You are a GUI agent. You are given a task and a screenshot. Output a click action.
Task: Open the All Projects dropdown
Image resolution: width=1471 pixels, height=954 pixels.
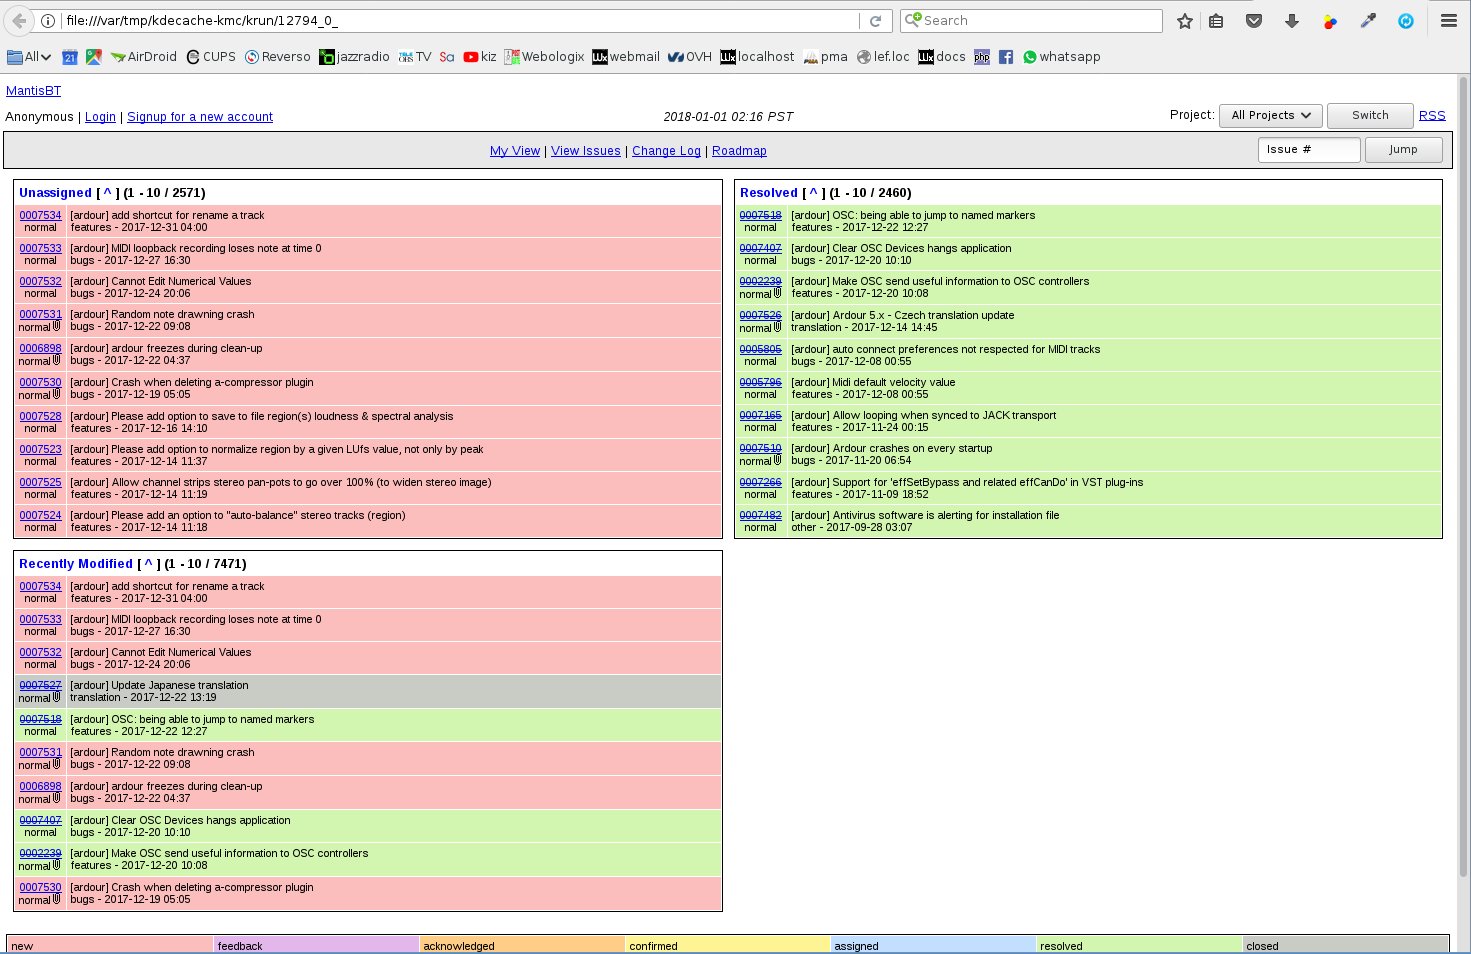click(1271, 116)
